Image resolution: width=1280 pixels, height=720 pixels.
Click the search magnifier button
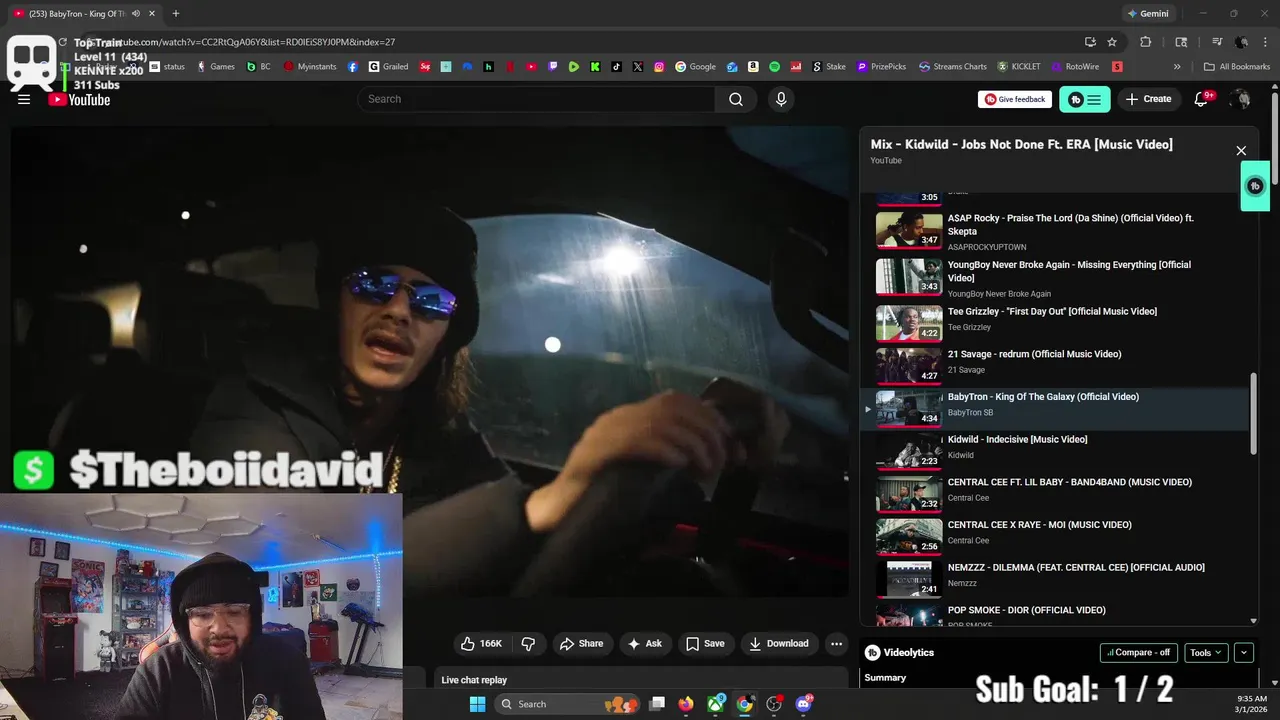[x=736, y=99]
